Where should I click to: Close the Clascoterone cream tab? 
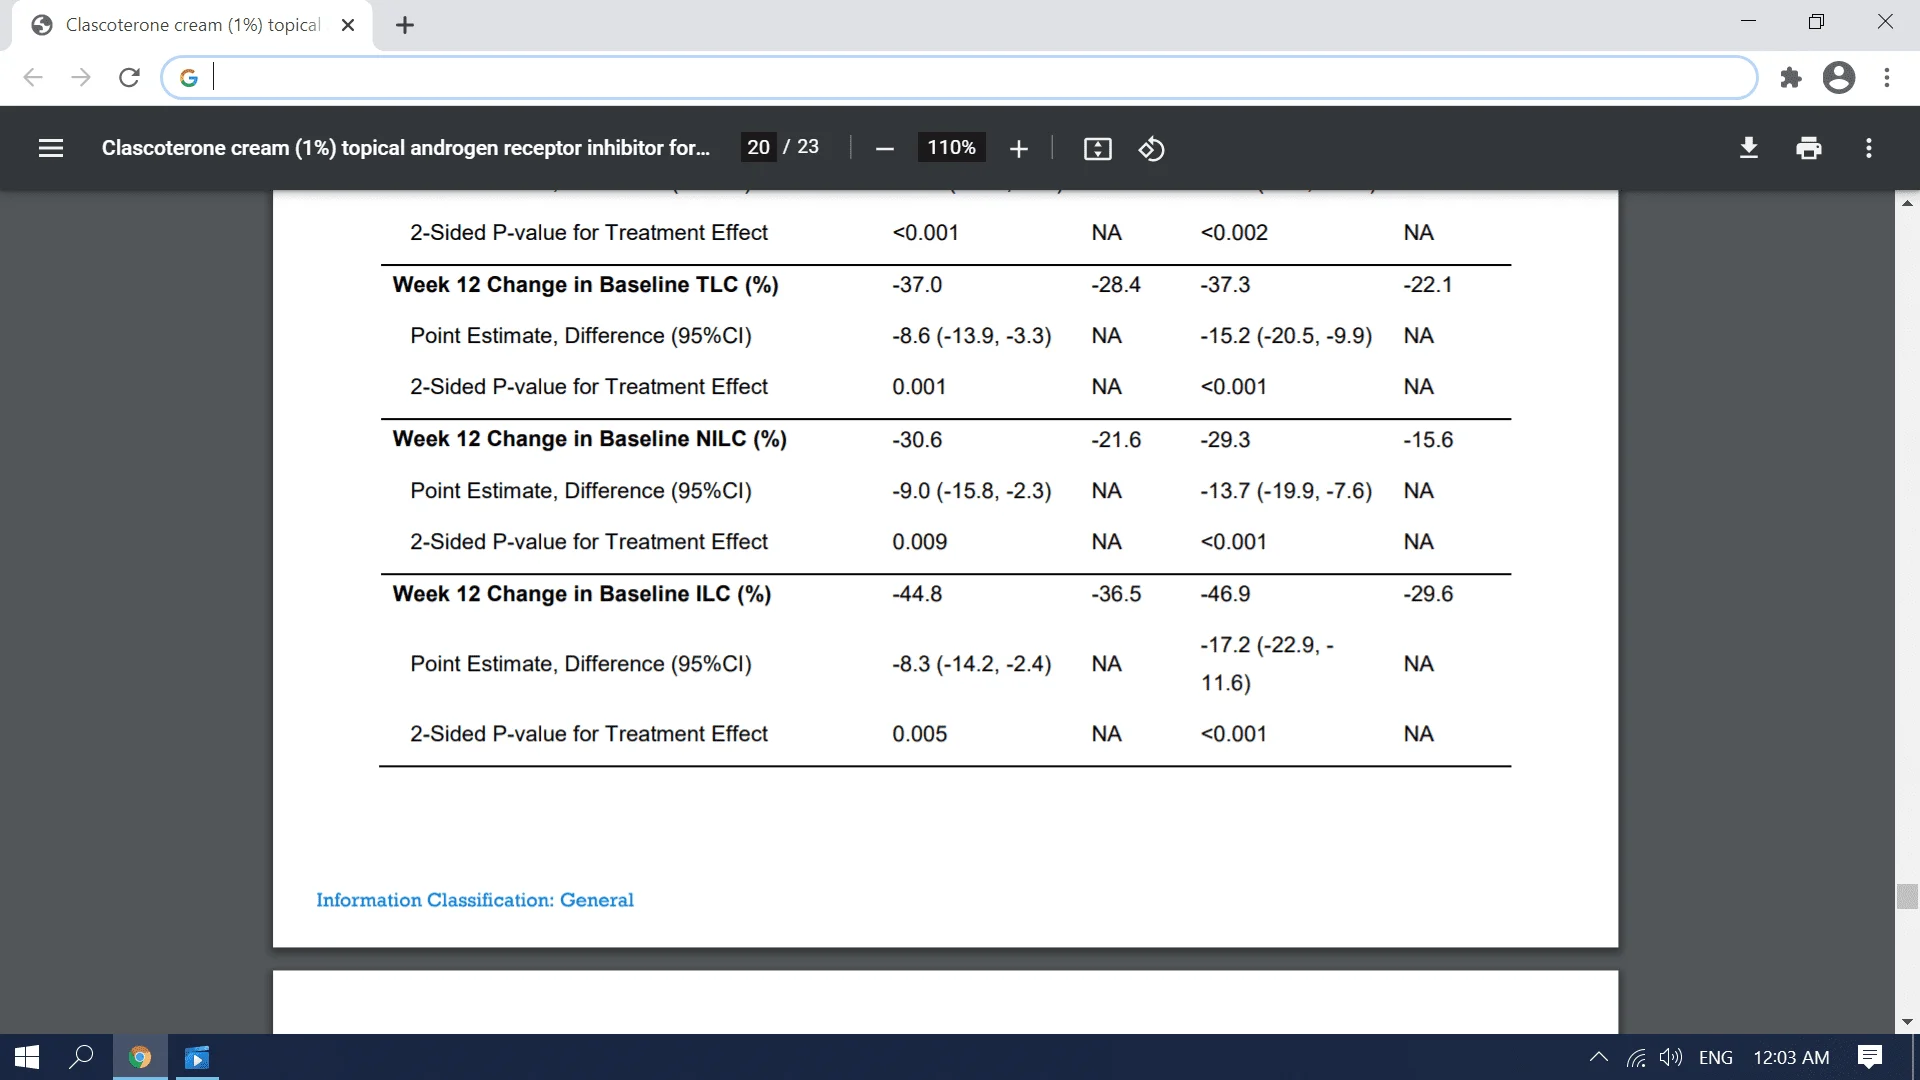(x=348, y=25)
